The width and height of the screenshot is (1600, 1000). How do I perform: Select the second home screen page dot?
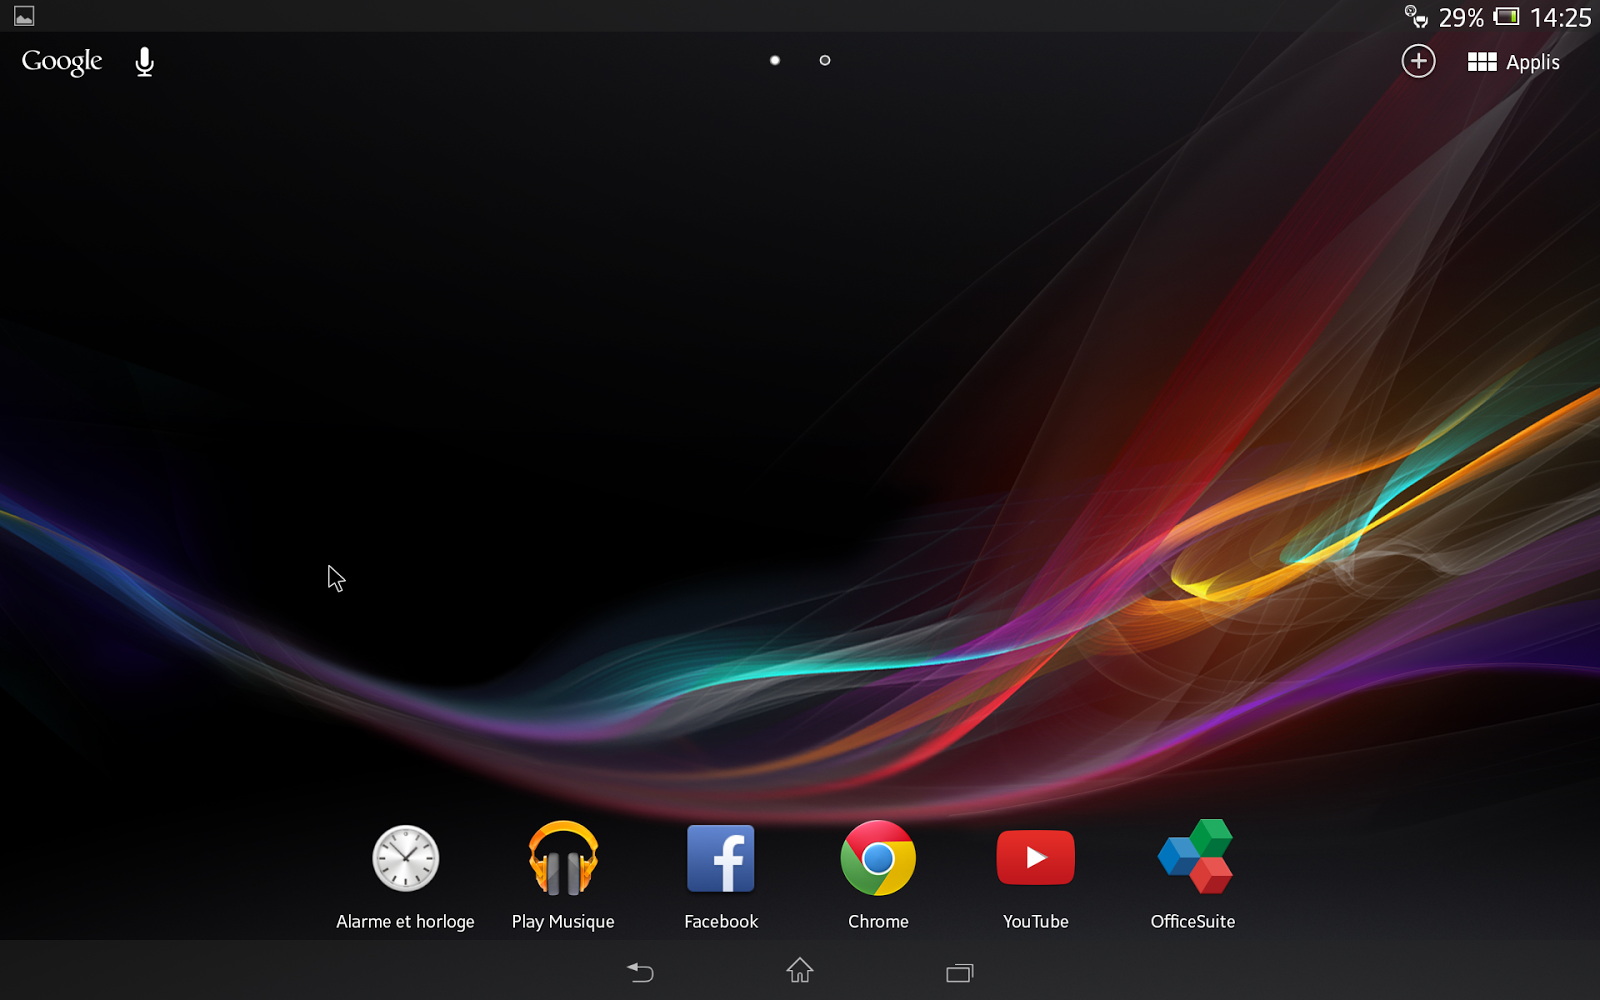824,60
